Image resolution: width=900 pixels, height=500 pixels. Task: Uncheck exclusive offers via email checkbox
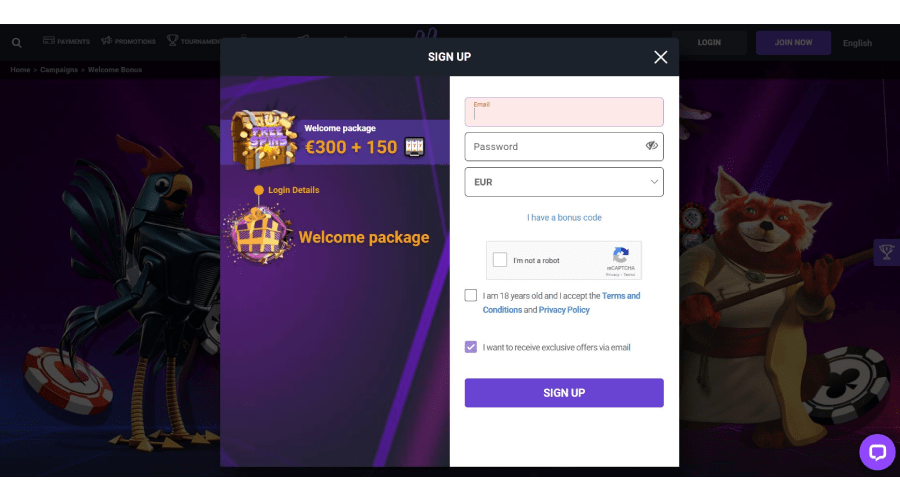(x=471, y=347)
